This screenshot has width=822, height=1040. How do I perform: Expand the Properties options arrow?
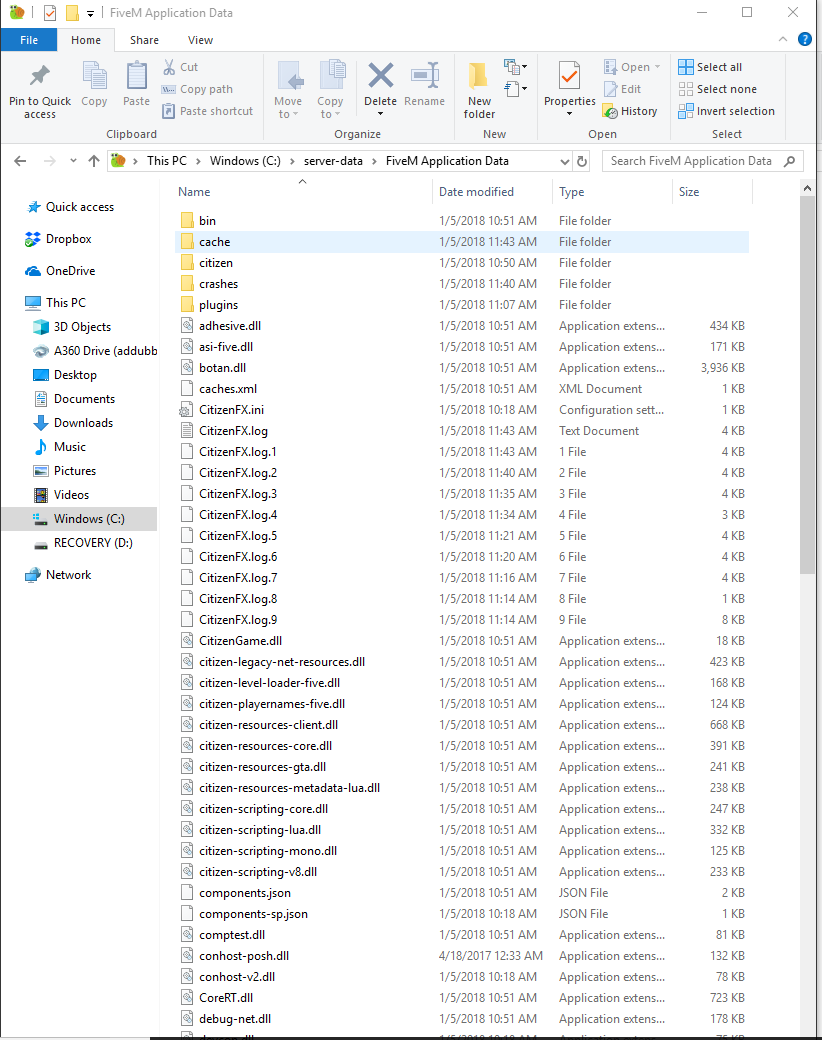click(569, 114)
